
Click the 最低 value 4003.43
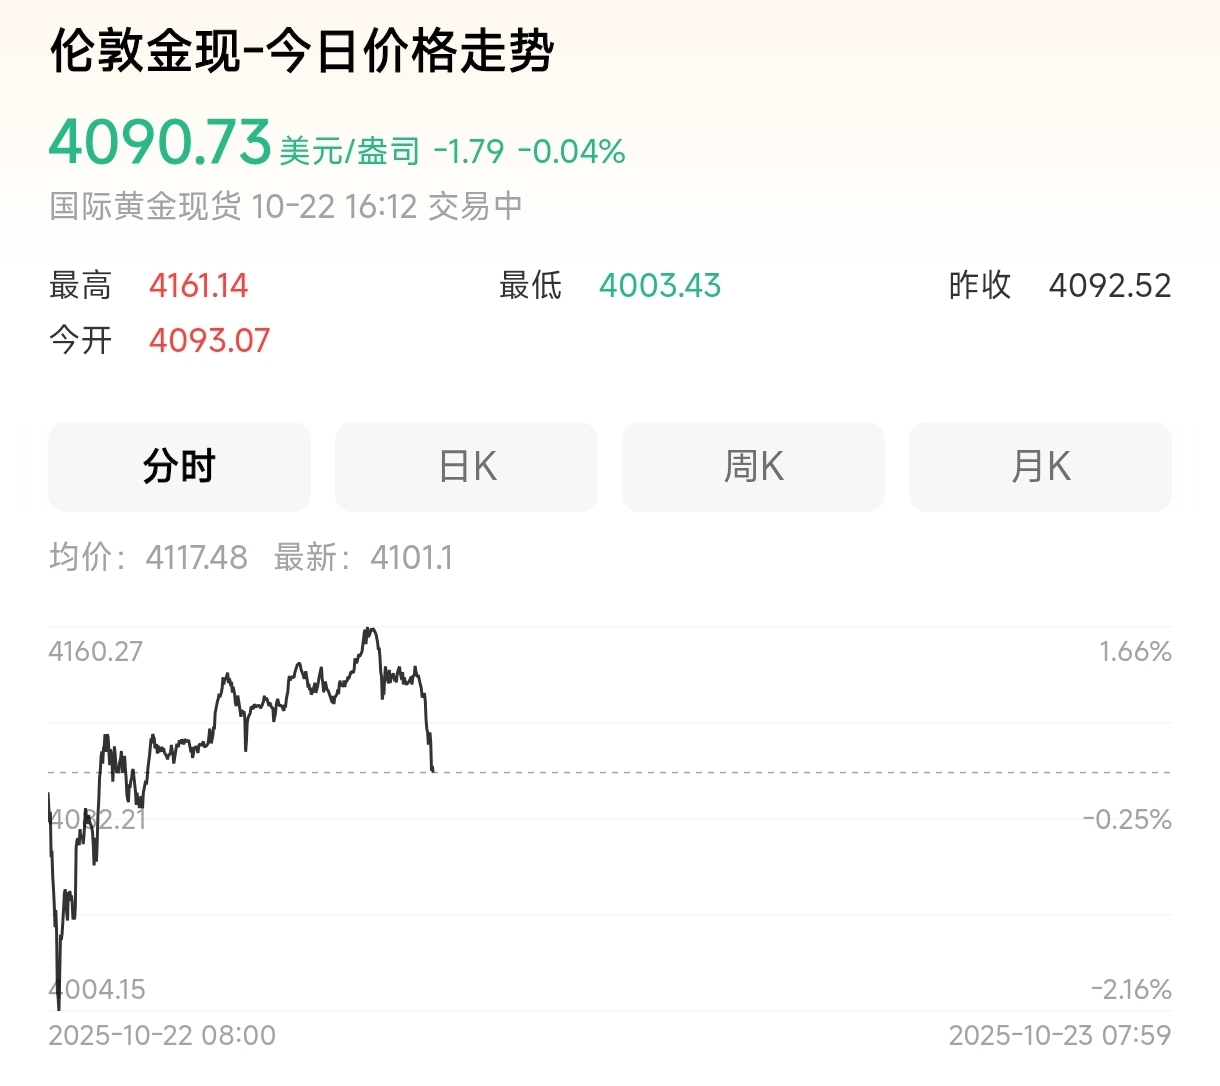coord(660,286)
